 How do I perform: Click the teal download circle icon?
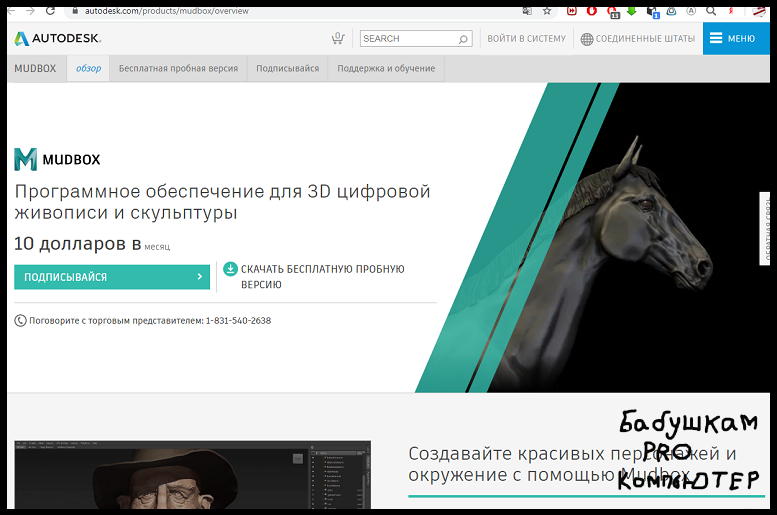(230, 269)
